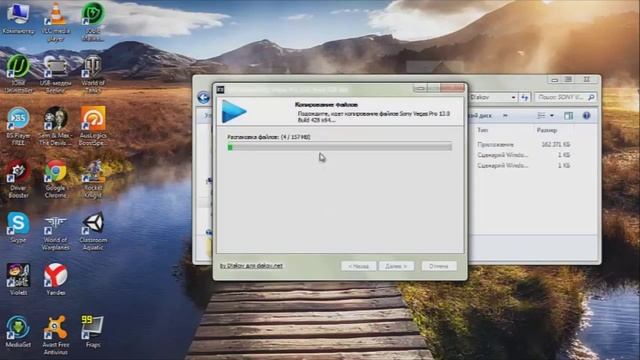Open the by Diakov для diakov.net link
Viewport: 640px width, 360px height.
251,266
